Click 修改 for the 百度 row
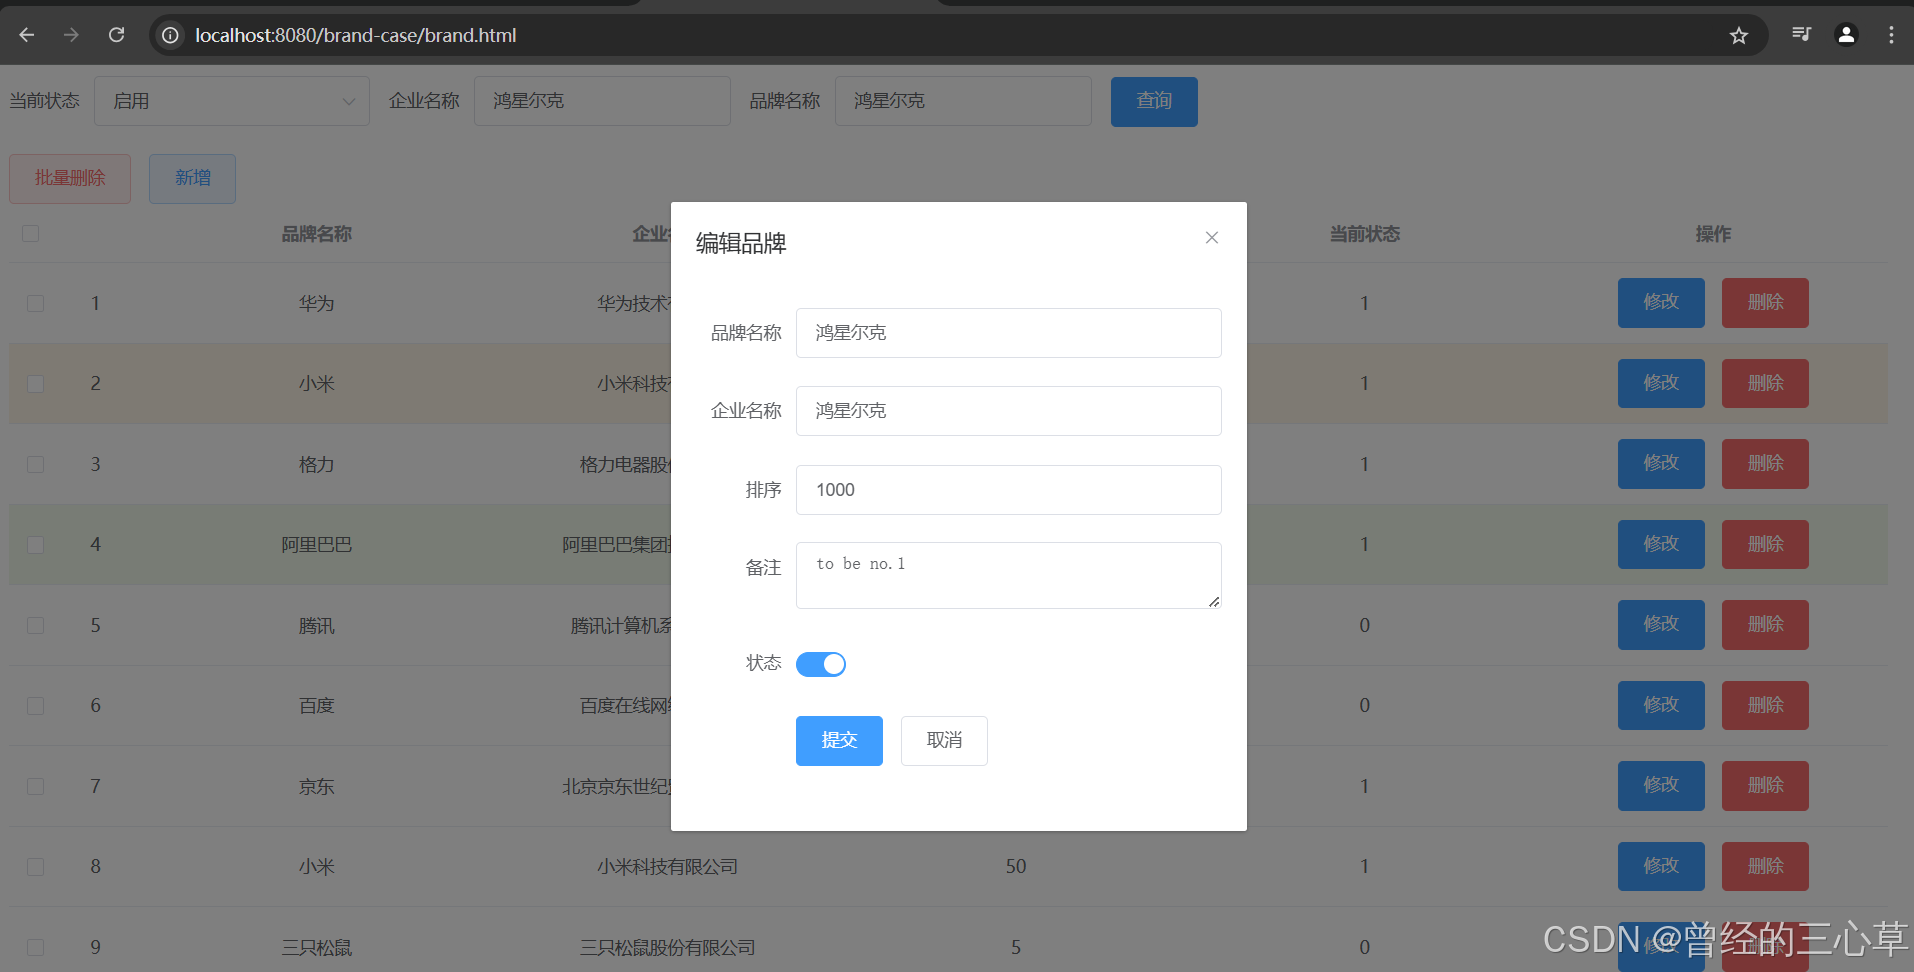The height and width of the screenshot is (972, 1914). click(1661, 706)
